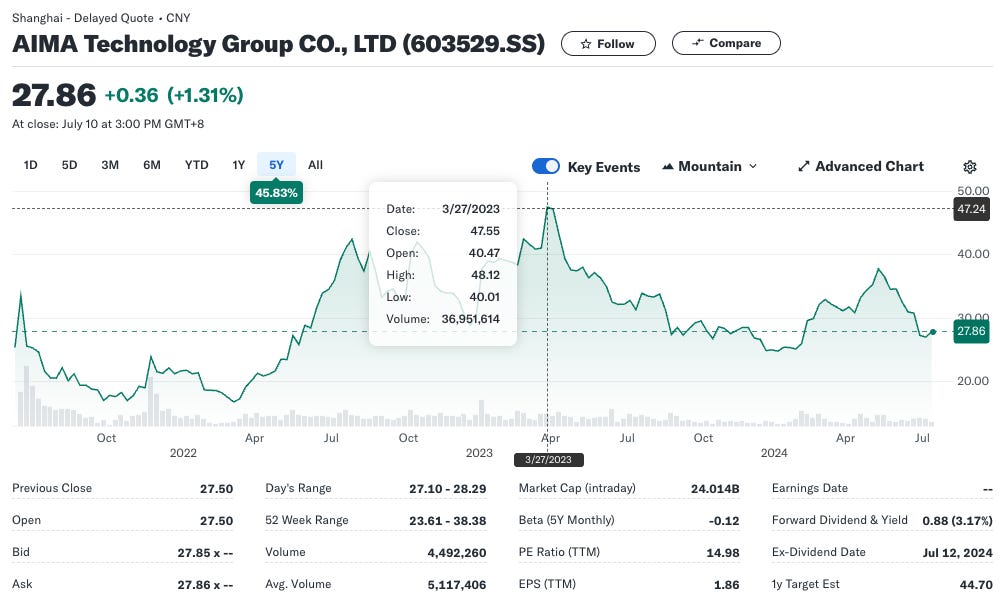Screen dimensions: 1006x605
Task: Click the PE Ratio value 14.98
Action: 722,553
